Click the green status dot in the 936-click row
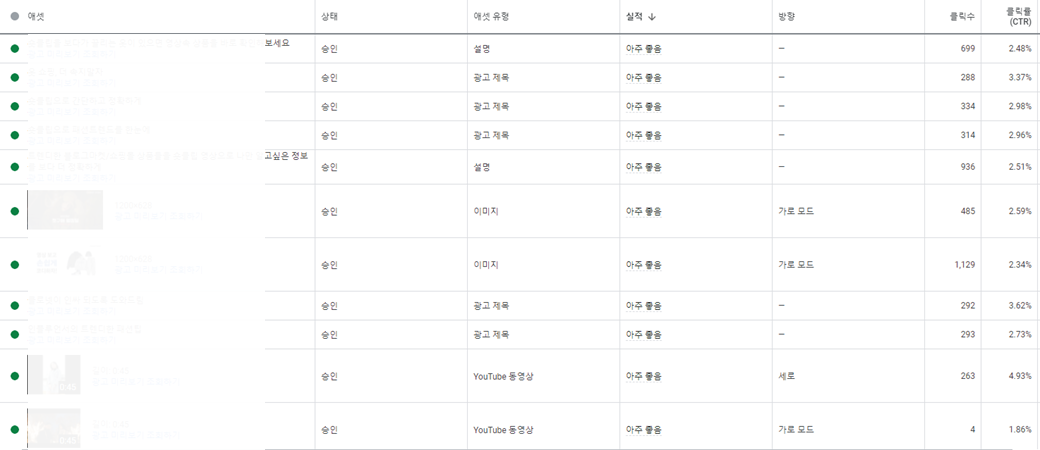This screenshot has width=1040, height=450. 15,167
